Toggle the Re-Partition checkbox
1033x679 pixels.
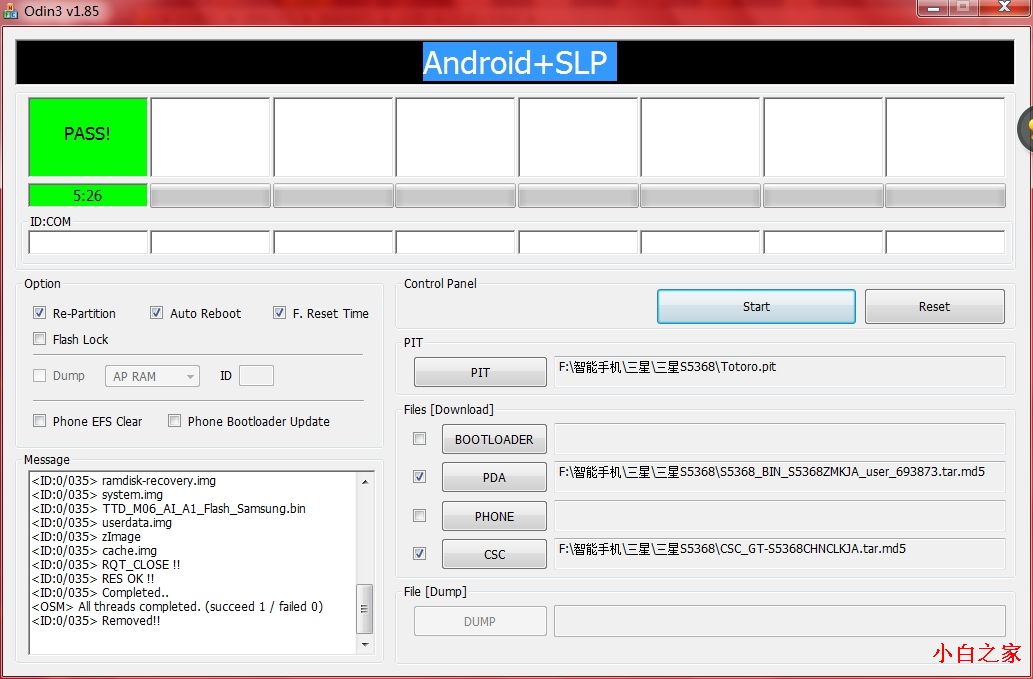(40, 313)
